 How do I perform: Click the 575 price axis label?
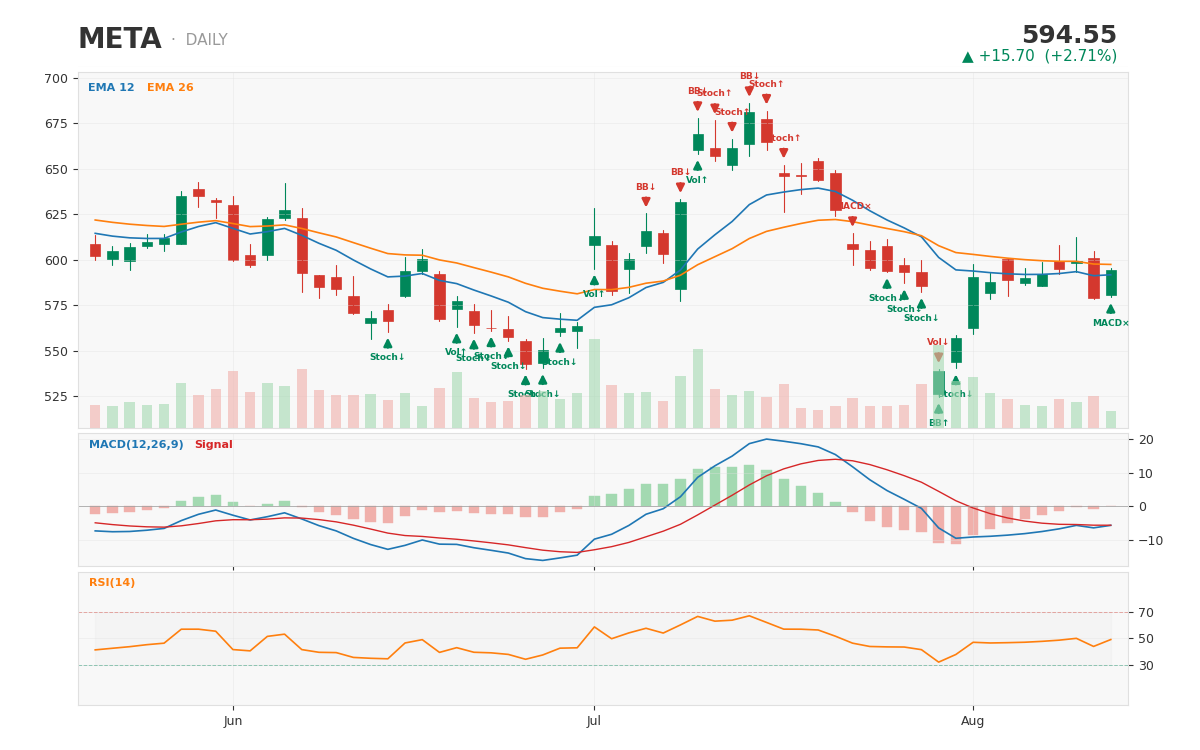[57, 306]
